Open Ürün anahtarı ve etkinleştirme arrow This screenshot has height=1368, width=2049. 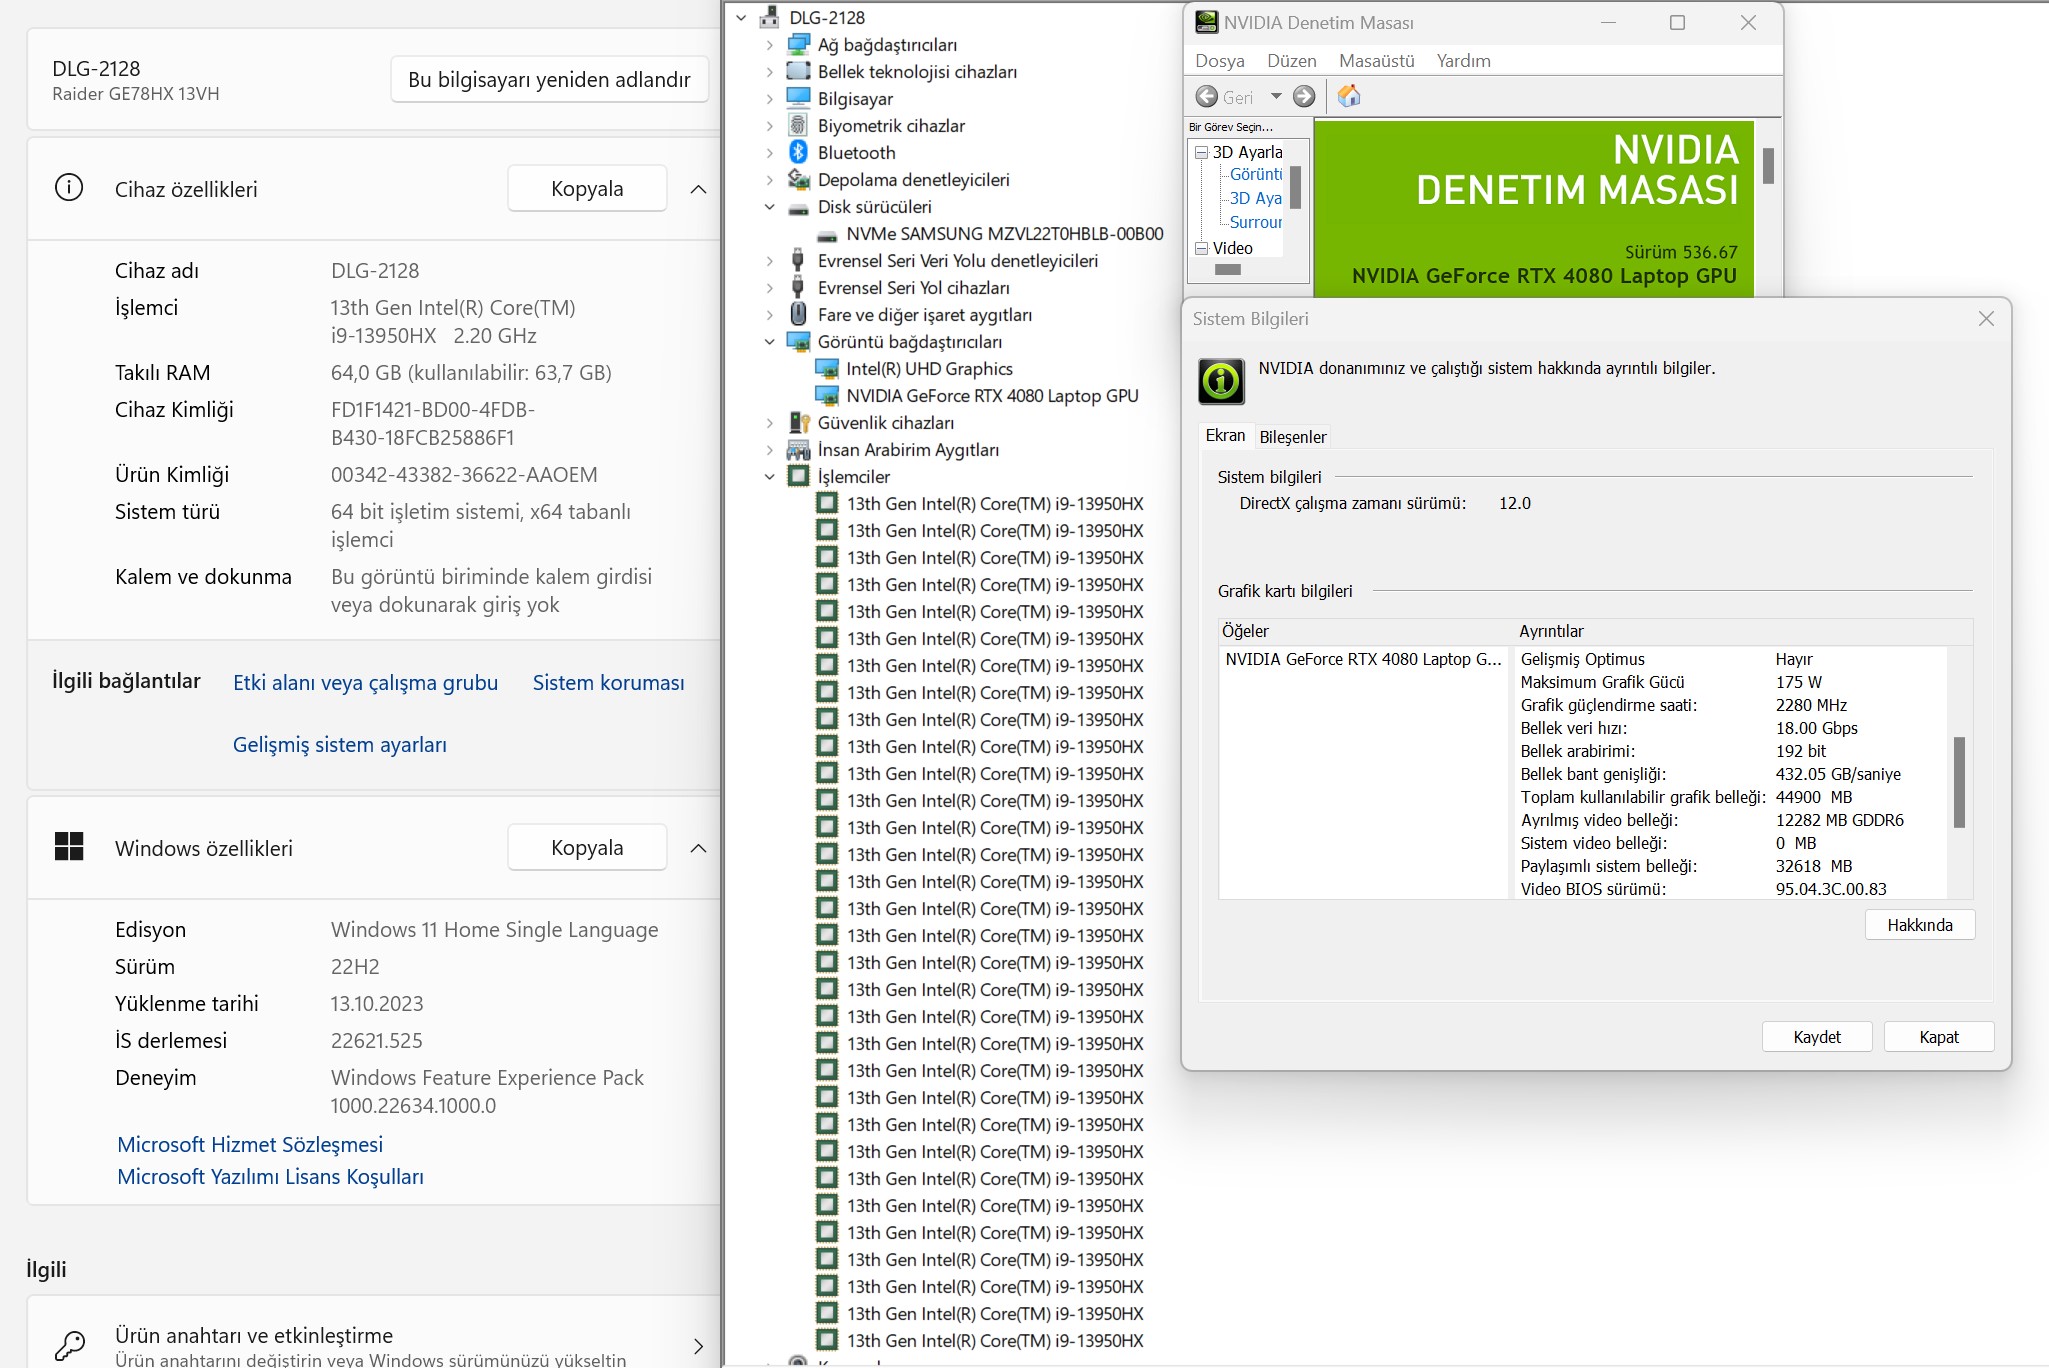(x=698, y=1346)
